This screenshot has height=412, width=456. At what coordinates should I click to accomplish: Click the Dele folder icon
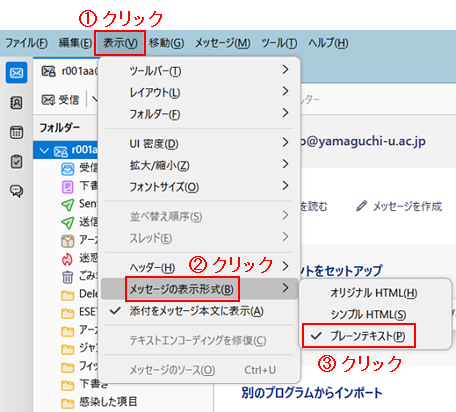(68, 295)
